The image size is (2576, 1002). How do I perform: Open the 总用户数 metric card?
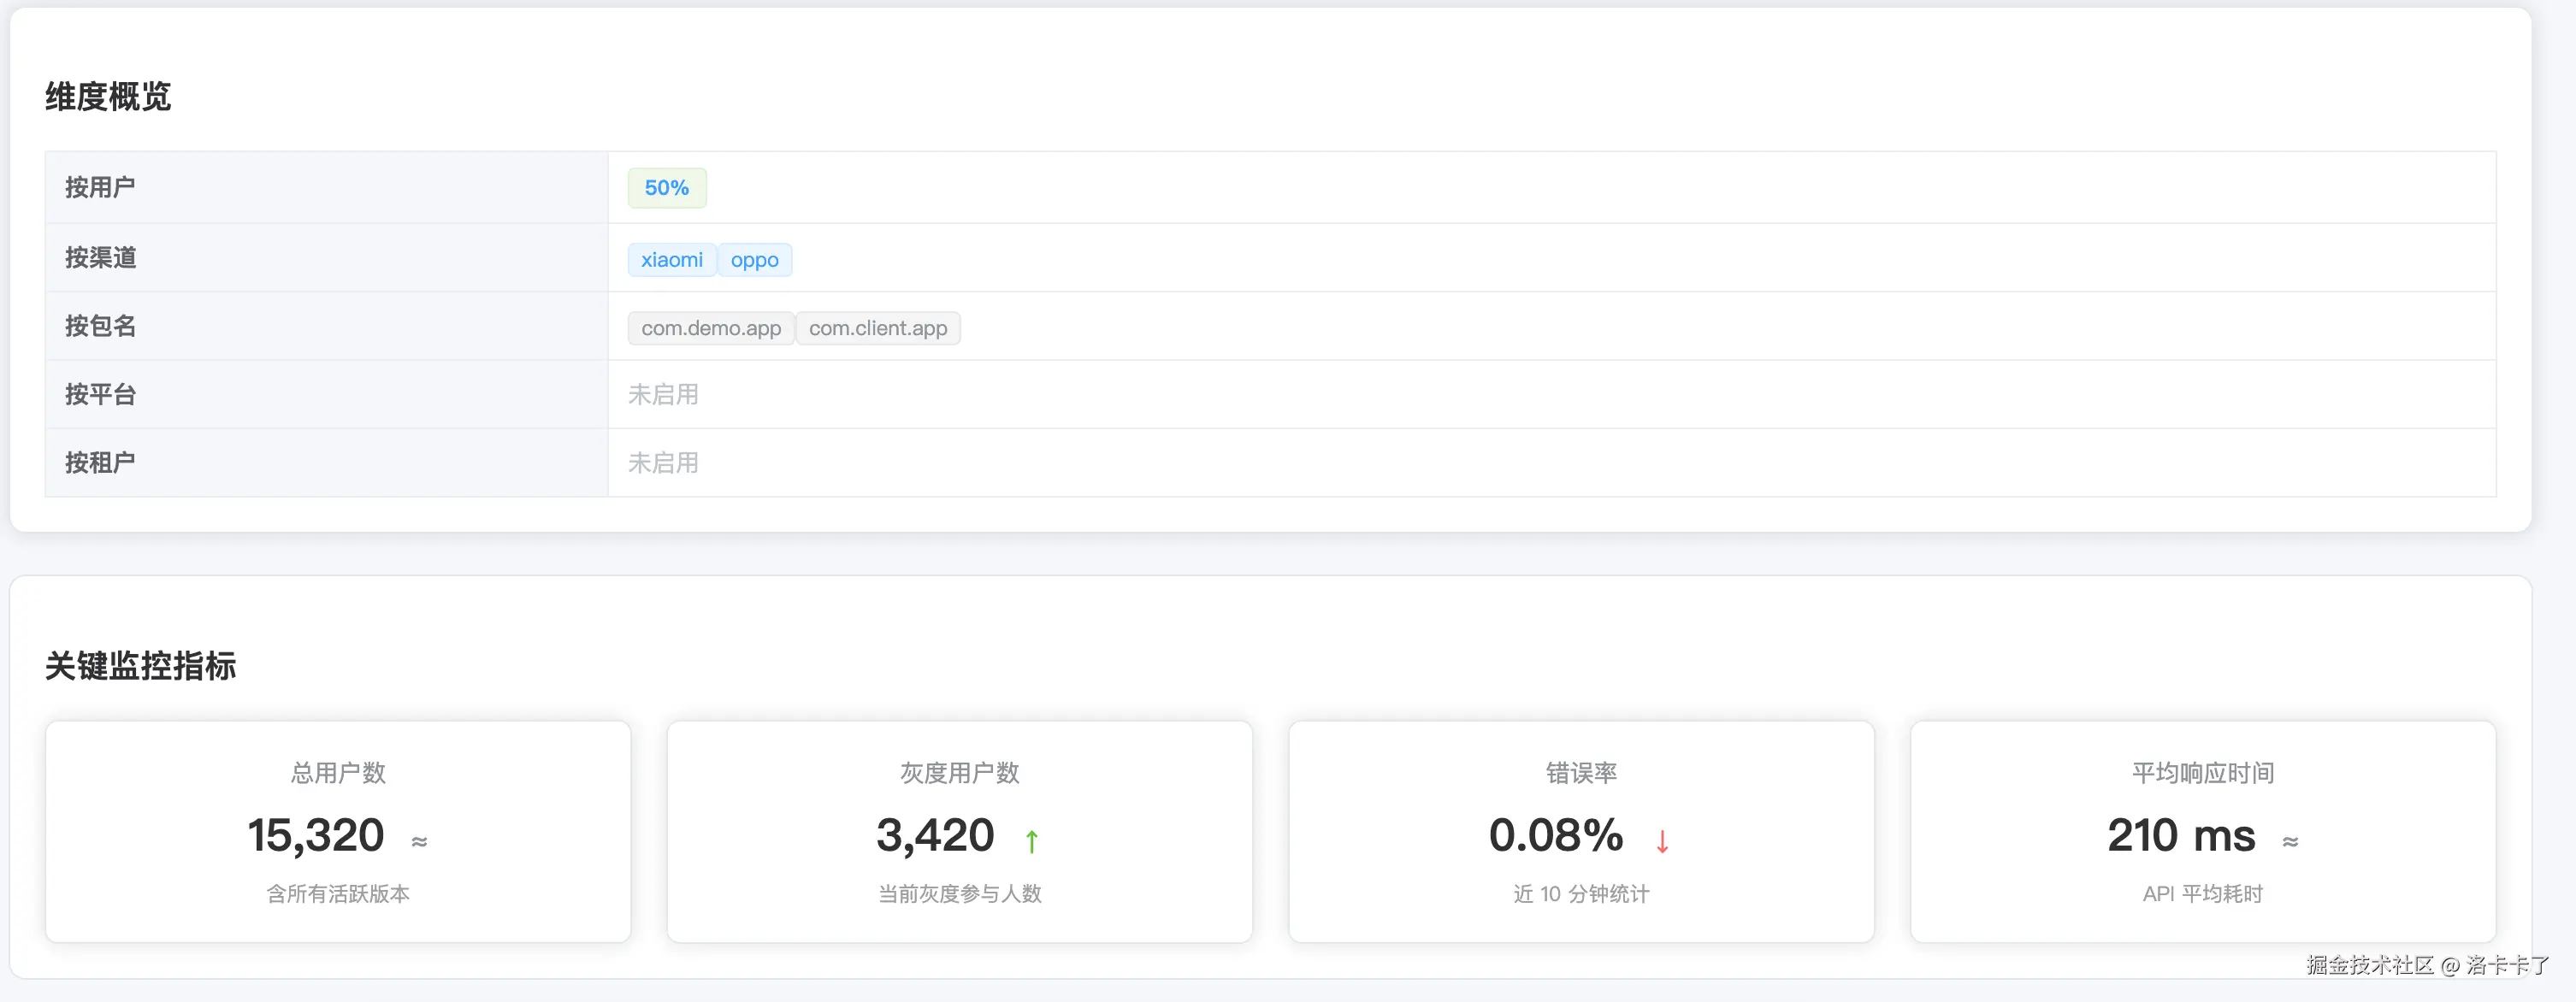click(338, 832)
